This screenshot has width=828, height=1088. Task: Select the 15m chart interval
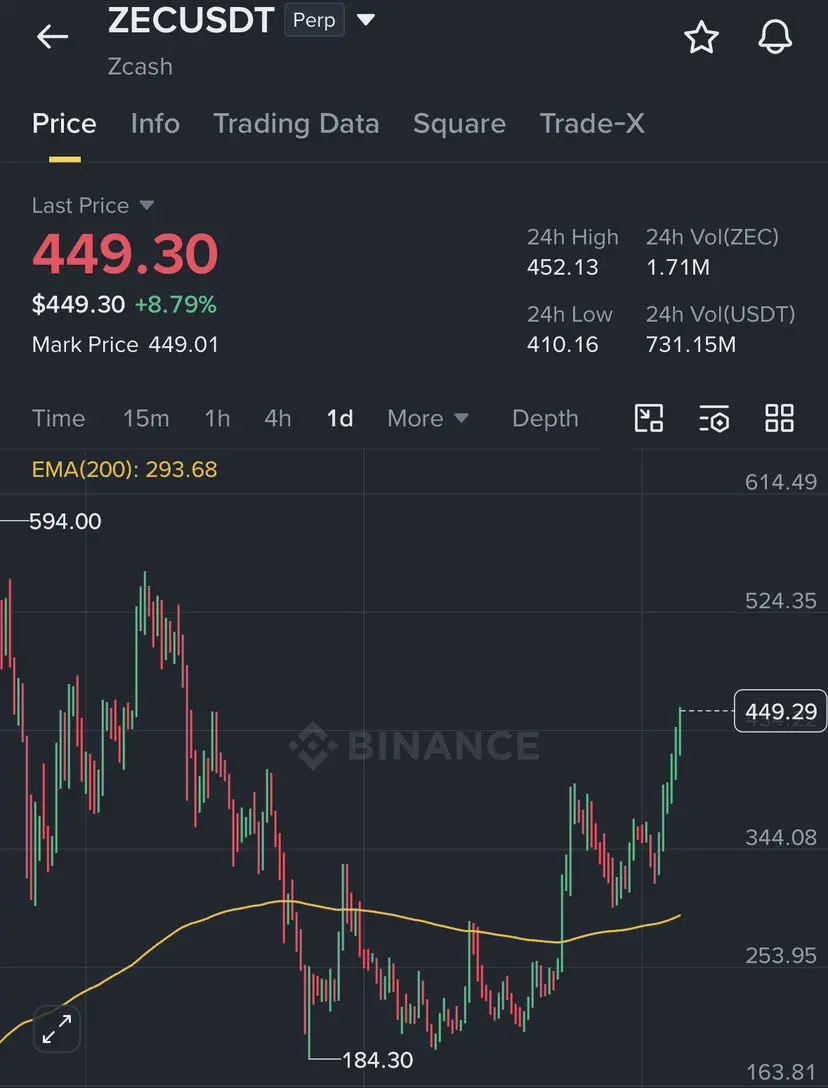click(x=146, y=418)
